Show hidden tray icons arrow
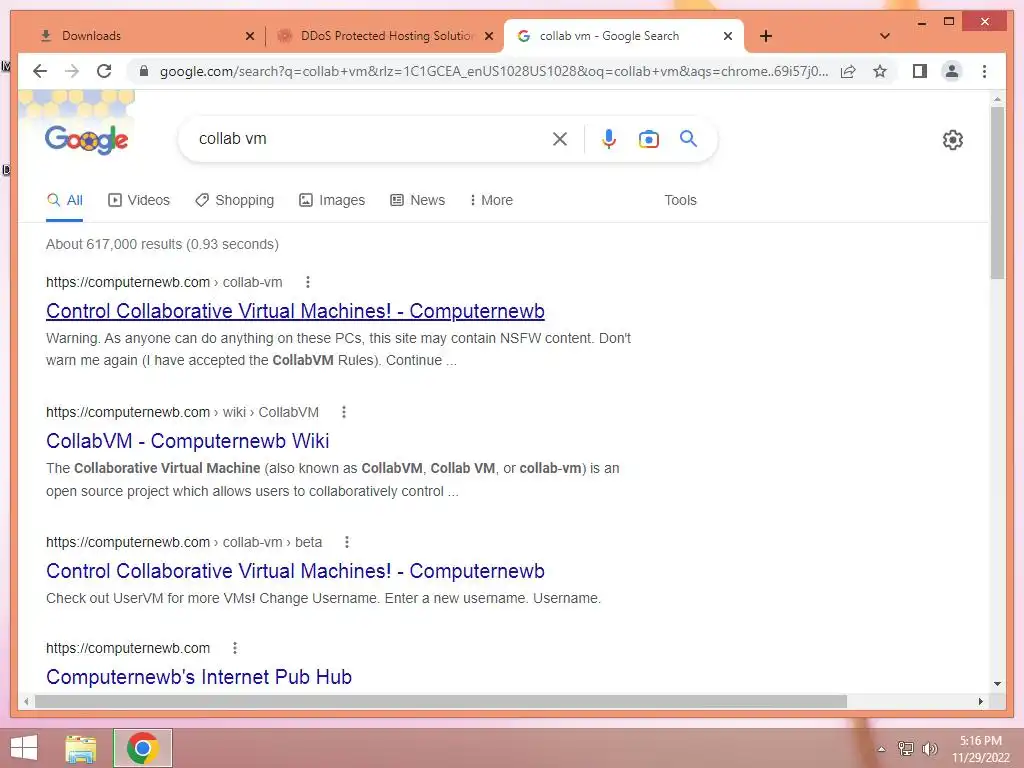The width and height of the screenshot is (1024, 768). click(881, 748)
